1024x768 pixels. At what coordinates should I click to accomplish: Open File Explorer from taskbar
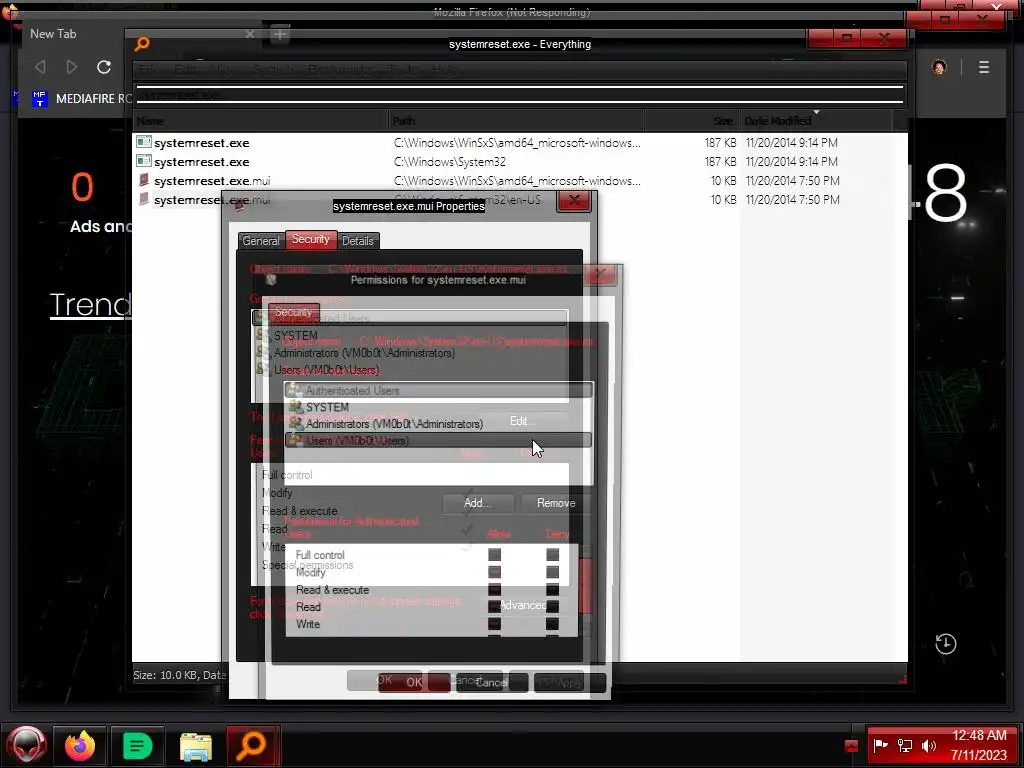pyautogui.click(x=195, y=747)
